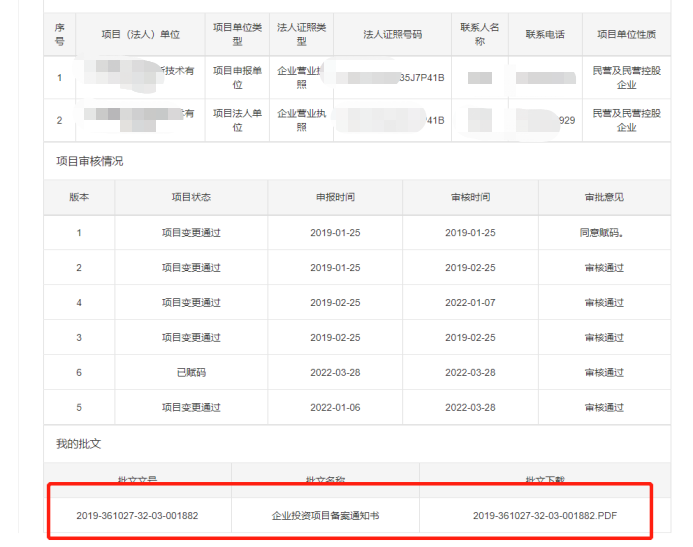Click the 同意赋码。 approval opinion cell
693x547 pixels.
tap(604, 232)
